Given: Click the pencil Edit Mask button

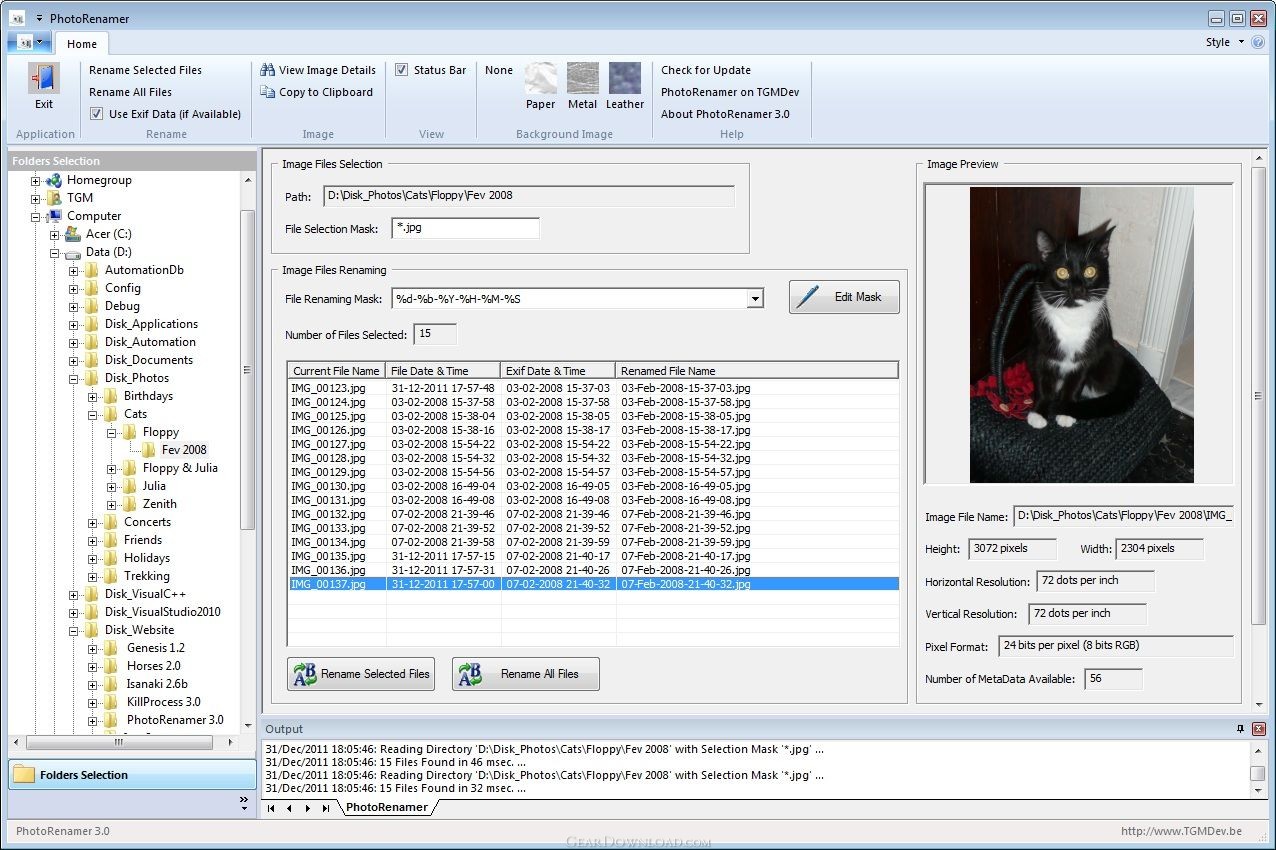Looking at the screenshot, I should [844, 297].
